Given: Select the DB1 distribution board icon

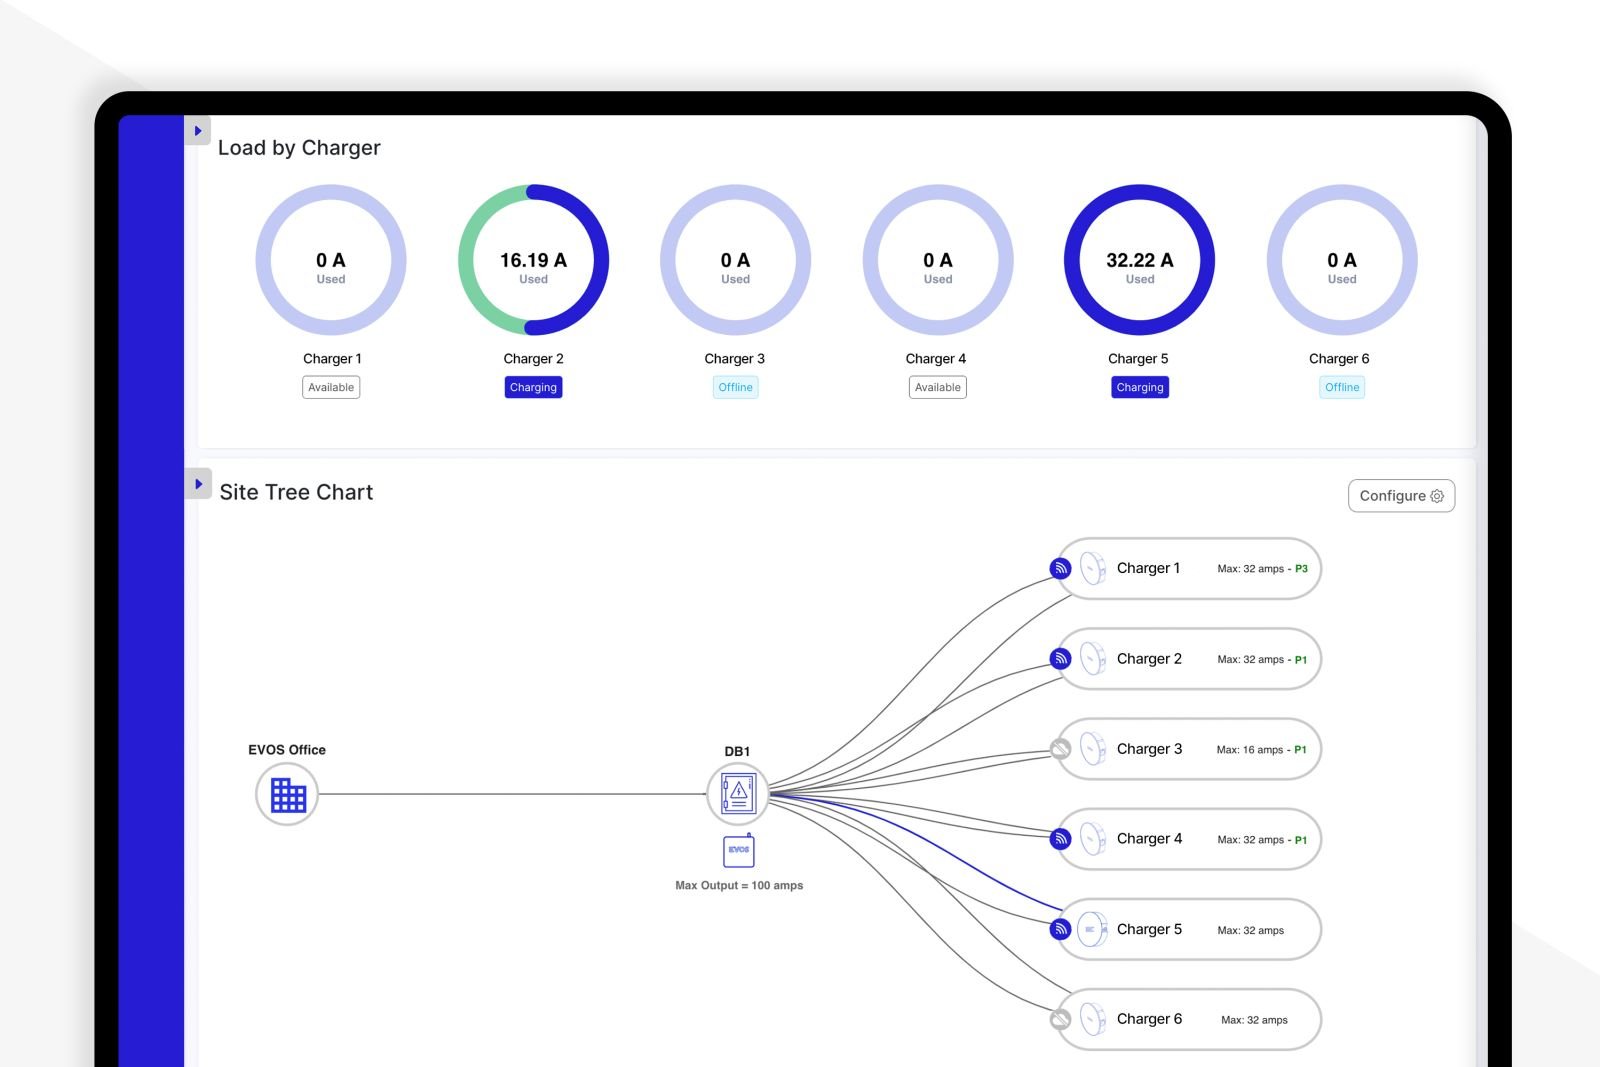Looking at the screenshot, I should pos(738,794).
